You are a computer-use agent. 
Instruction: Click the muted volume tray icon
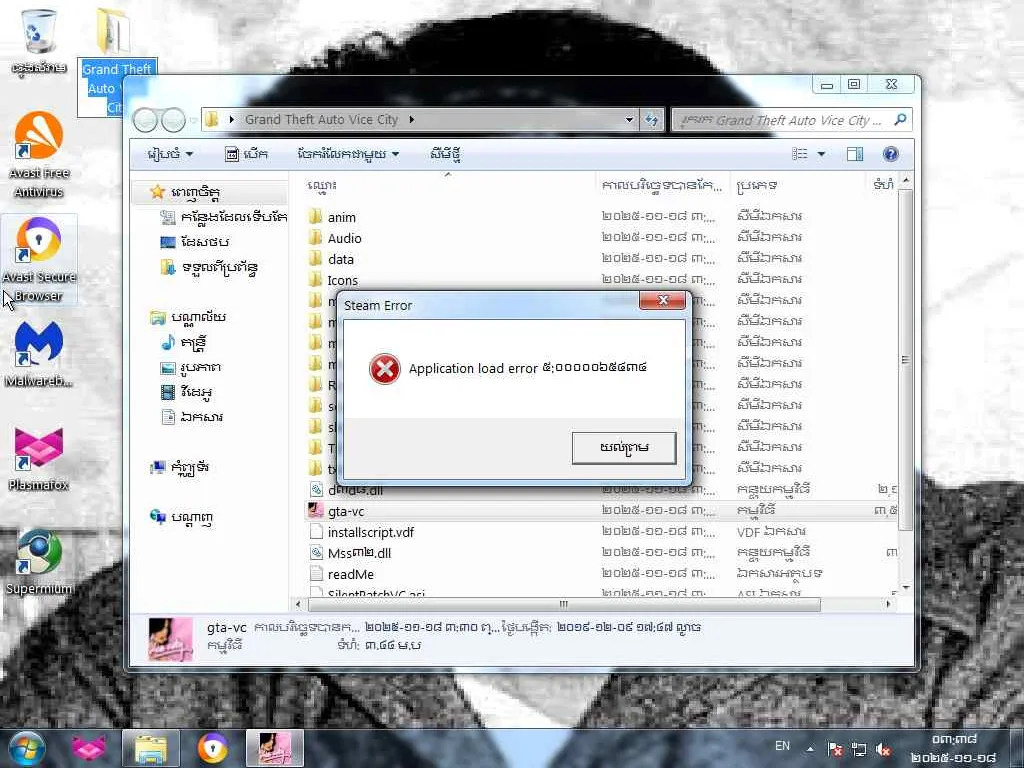coord(884,750)
